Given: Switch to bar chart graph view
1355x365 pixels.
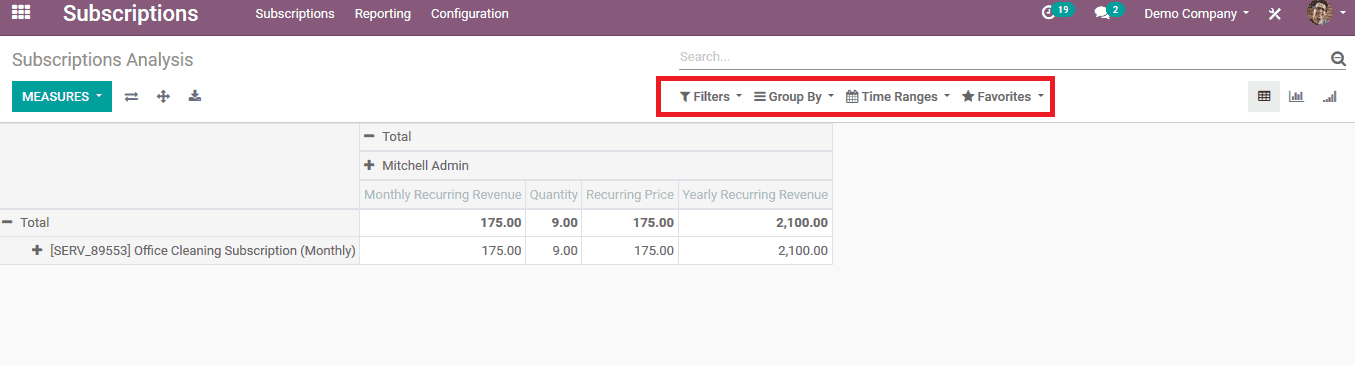Looking at the screenshot, I should pyautogui.click(x=1296, y=97).
